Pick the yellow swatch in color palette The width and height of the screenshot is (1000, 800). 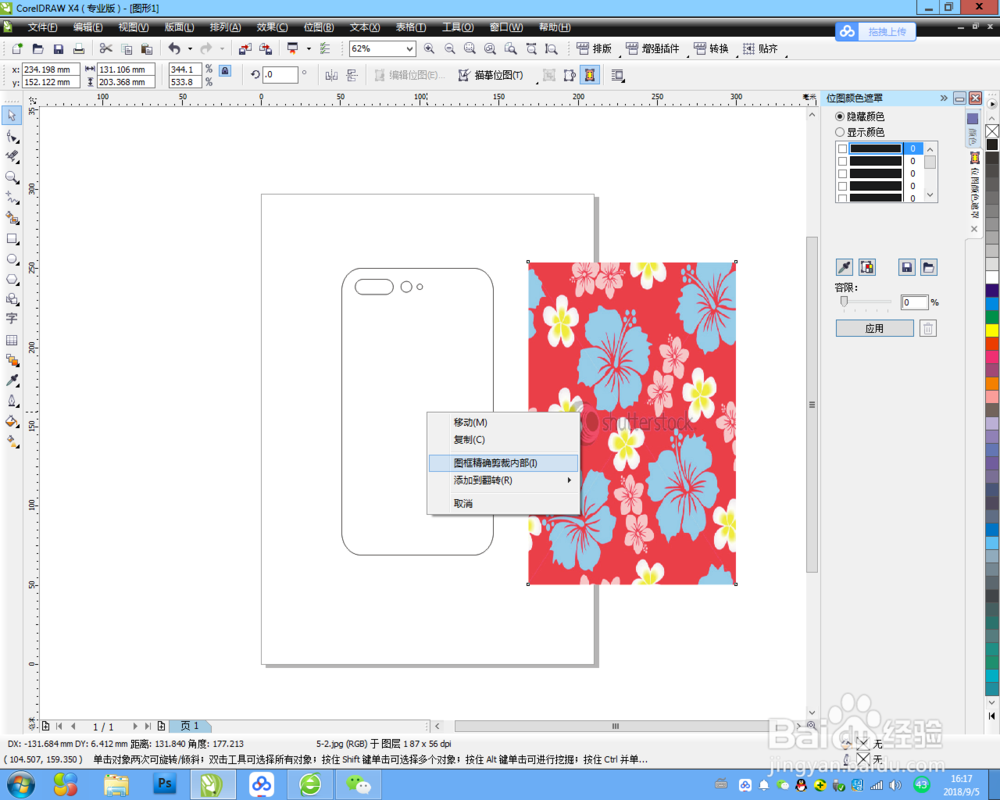click(992, 330)
